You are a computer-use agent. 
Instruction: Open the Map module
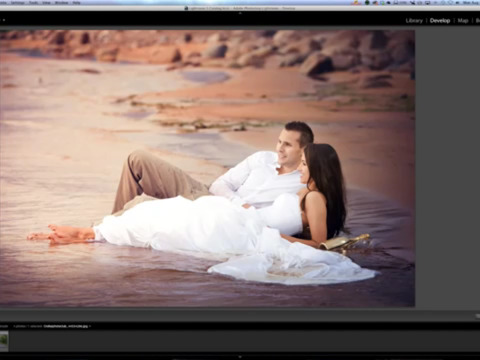click(463, 21)
